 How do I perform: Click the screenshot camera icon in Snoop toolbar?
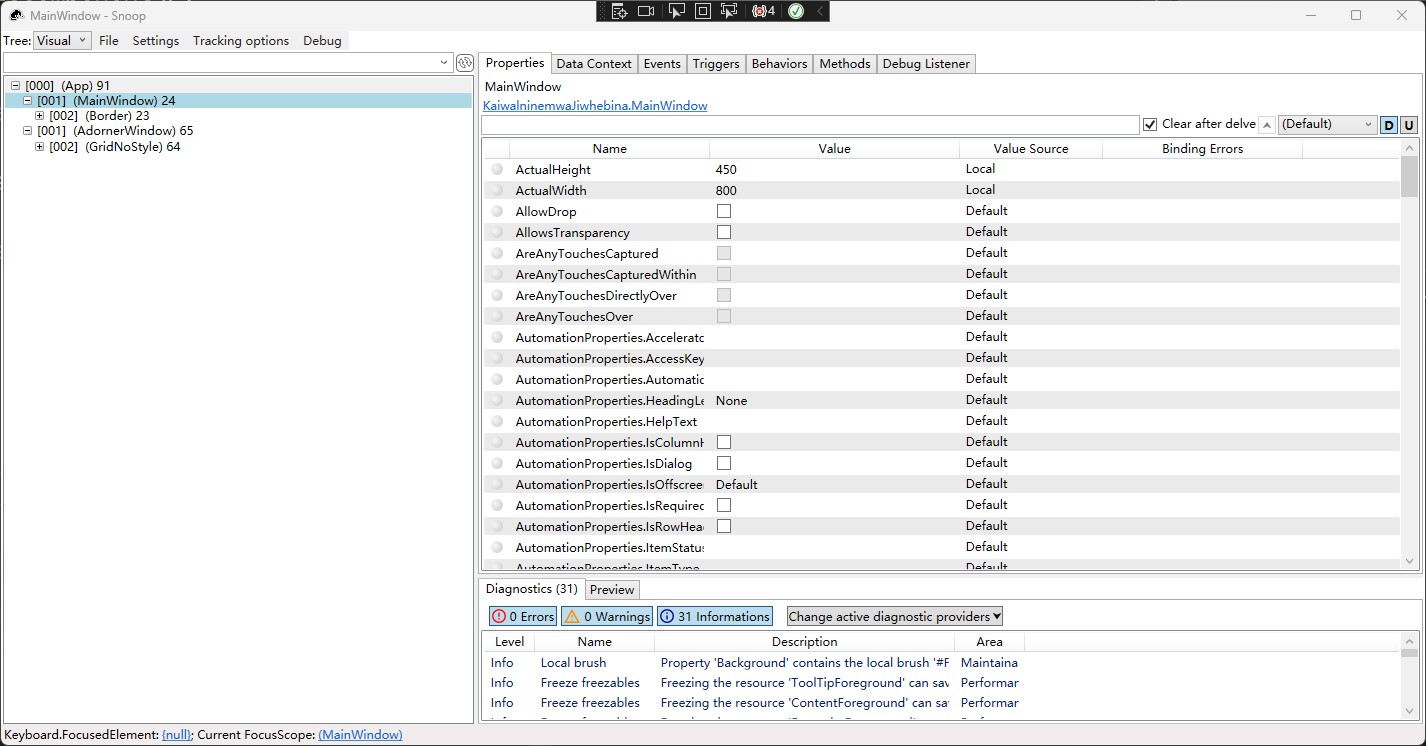646,11
